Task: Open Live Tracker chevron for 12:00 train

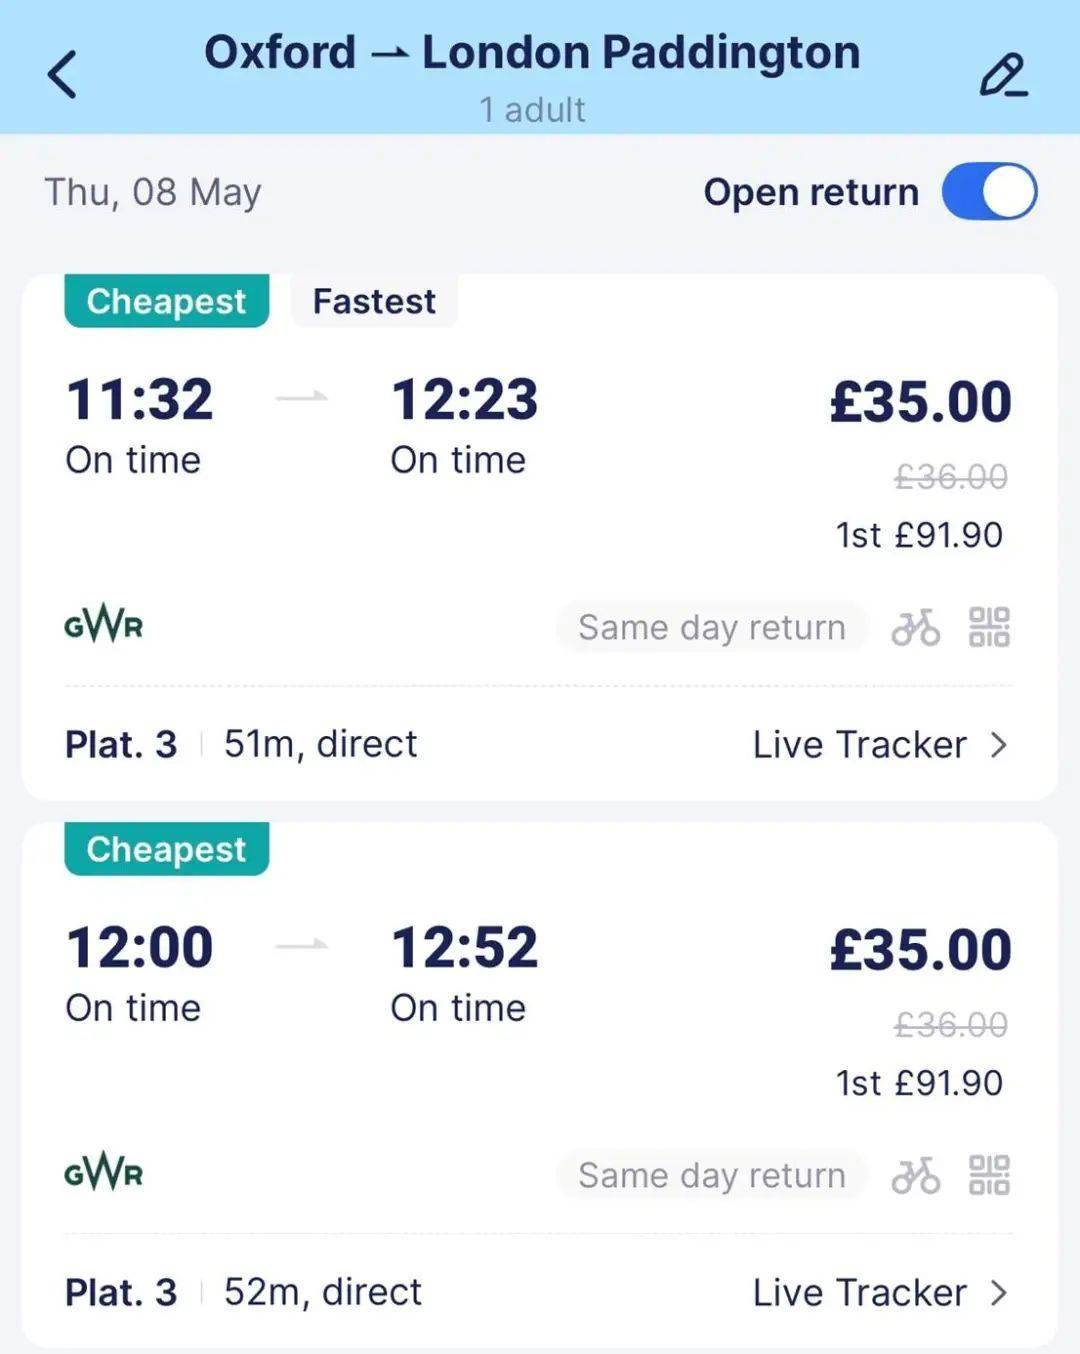Action: point(998,1293)
